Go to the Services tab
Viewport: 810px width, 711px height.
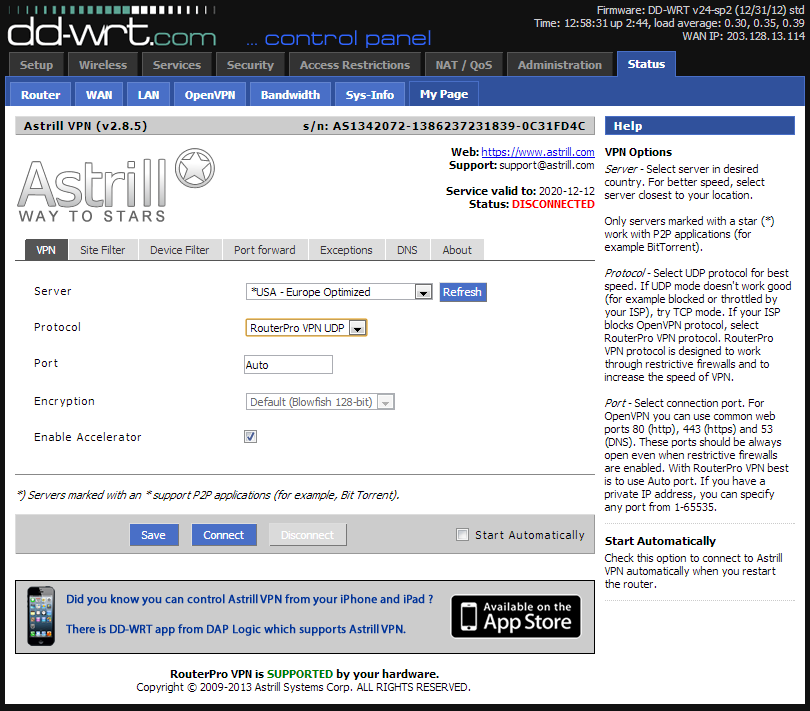click(177, 65)
